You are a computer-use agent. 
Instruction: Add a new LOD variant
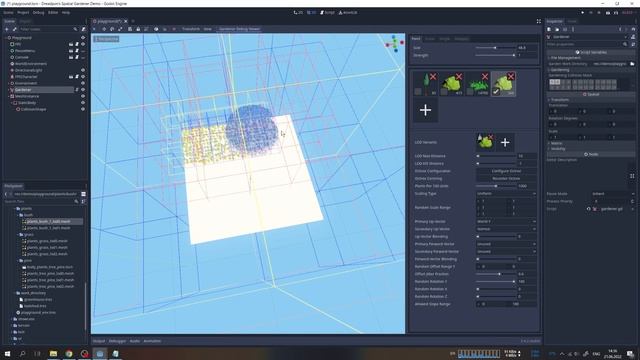click(x=505, y=142)
